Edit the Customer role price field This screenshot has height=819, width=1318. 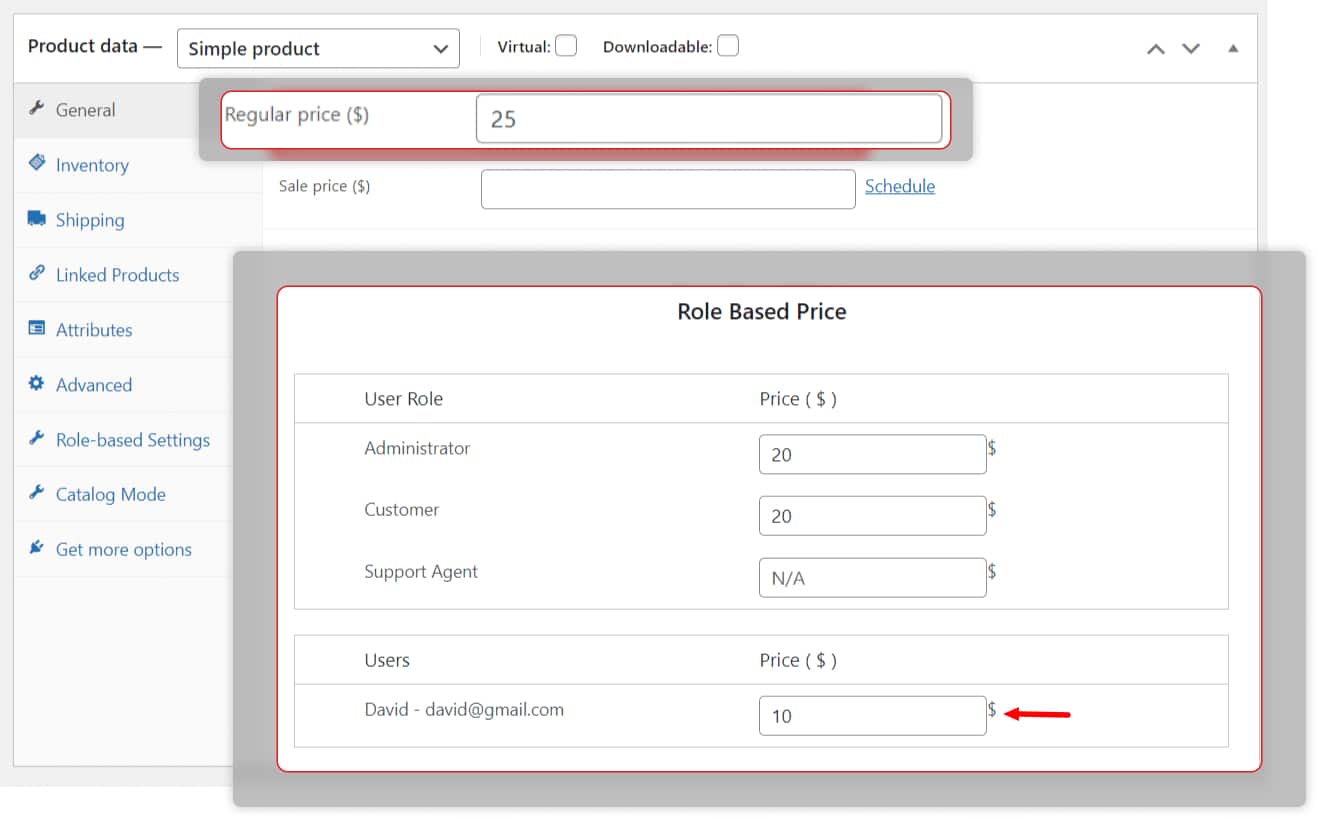(x=872, y=516)
